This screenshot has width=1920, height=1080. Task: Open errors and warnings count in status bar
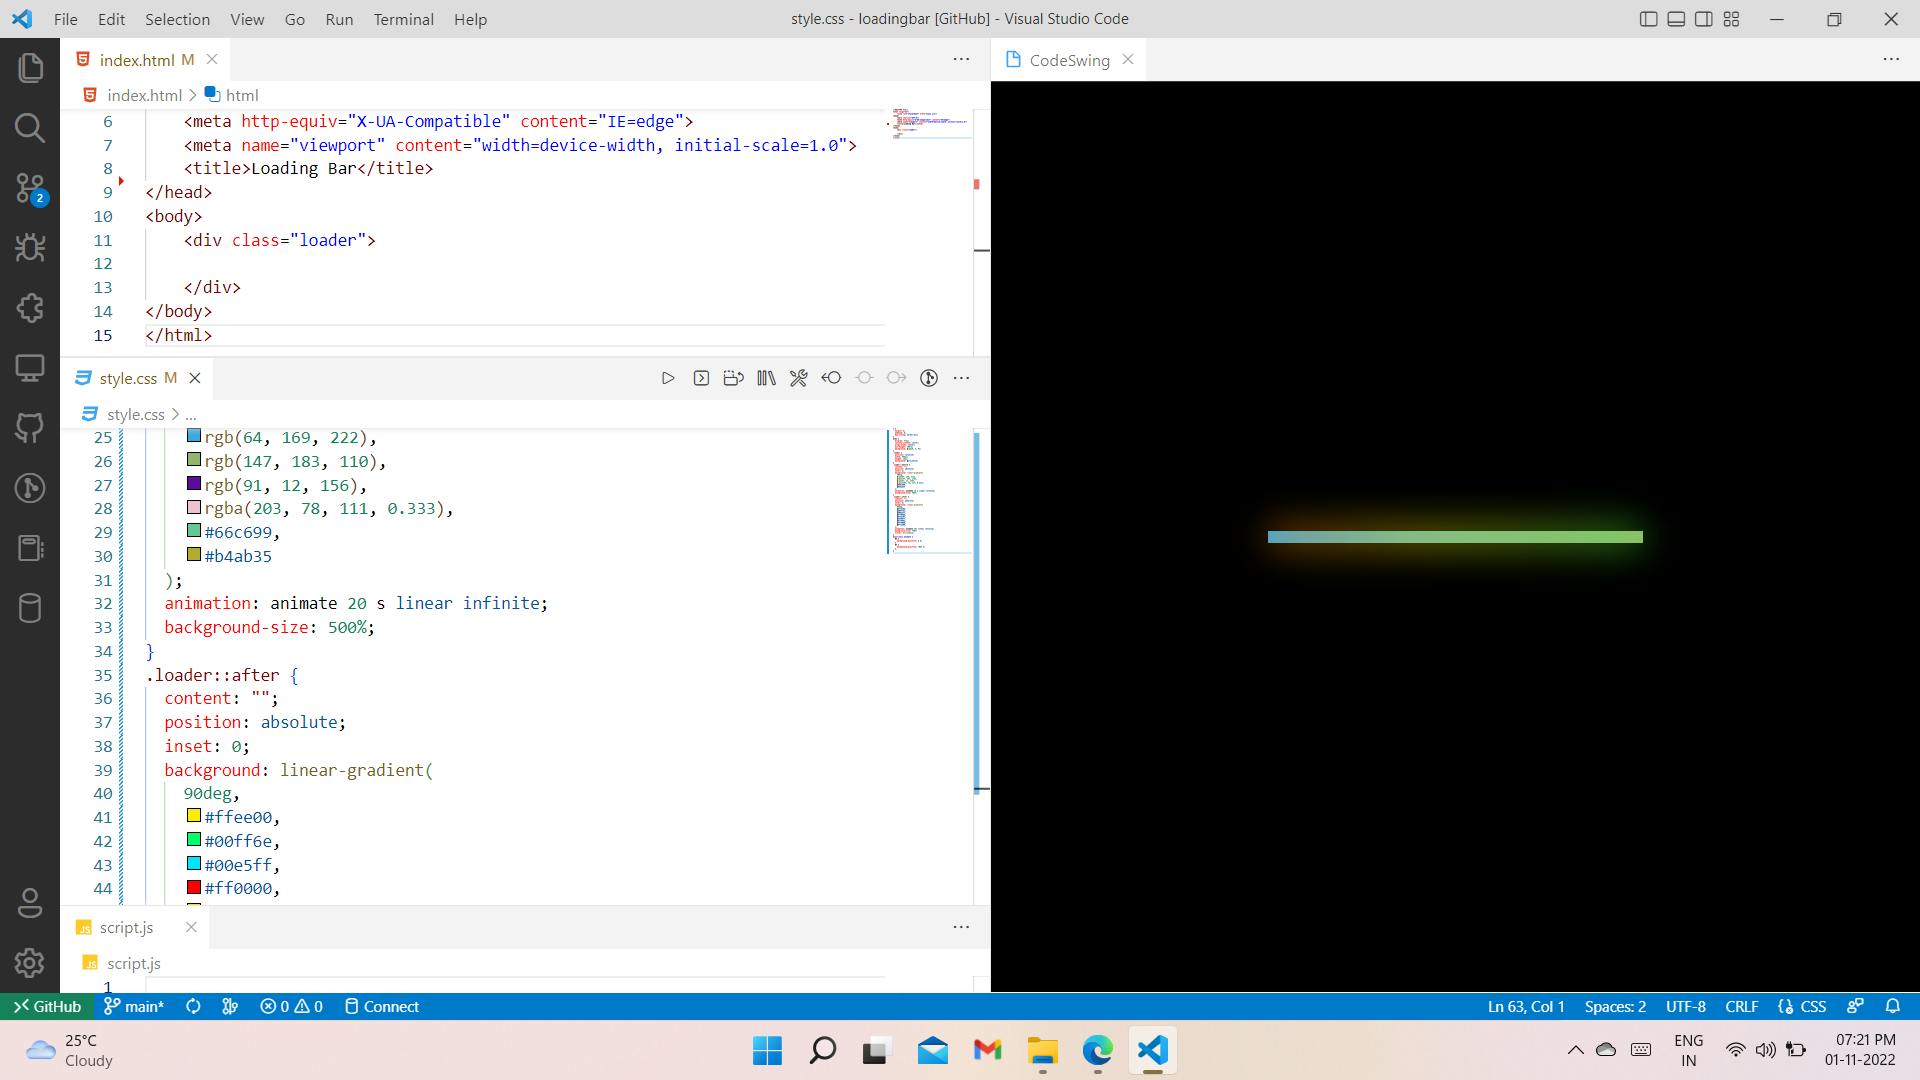click(291, 1007)
